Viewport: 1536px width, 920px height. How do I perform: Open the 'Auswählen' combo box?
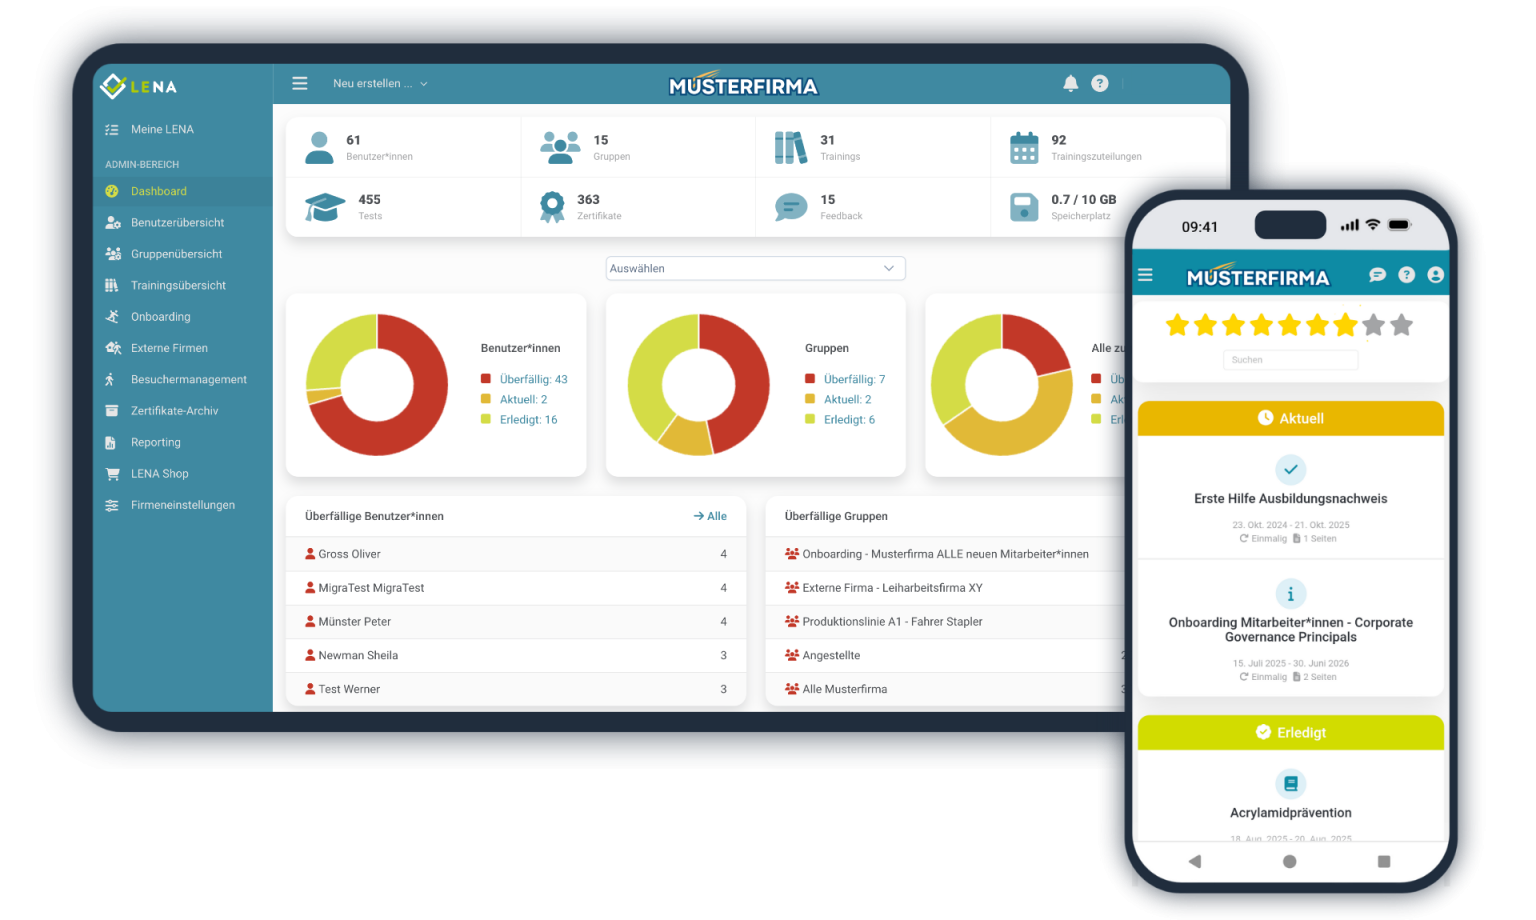(755, 268)
